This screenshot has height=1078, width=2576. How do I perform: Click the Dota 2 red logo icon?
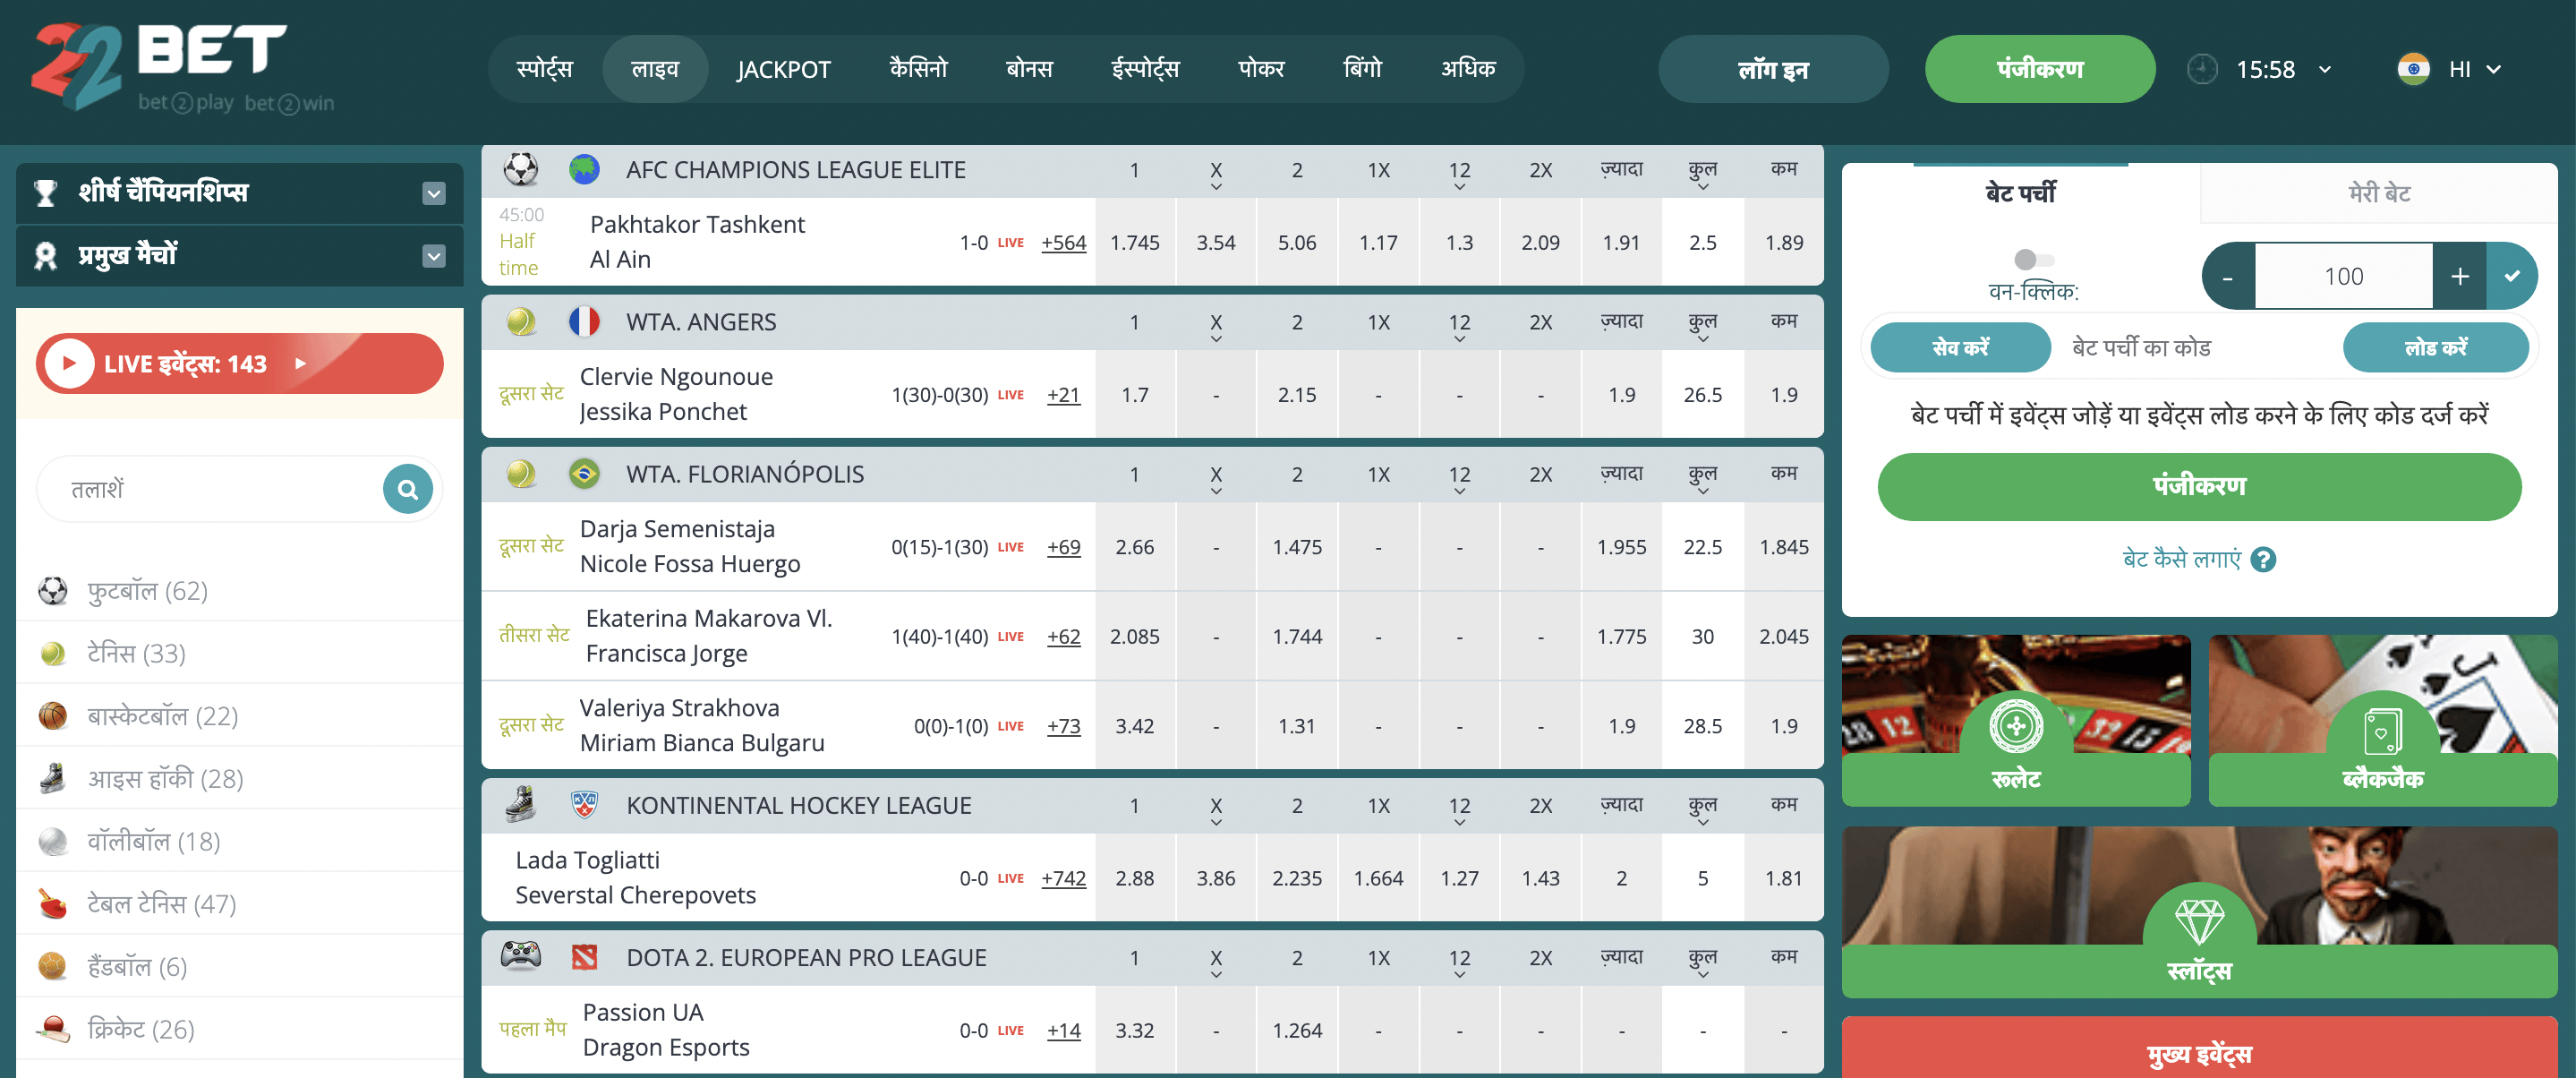tap(584, 957)
